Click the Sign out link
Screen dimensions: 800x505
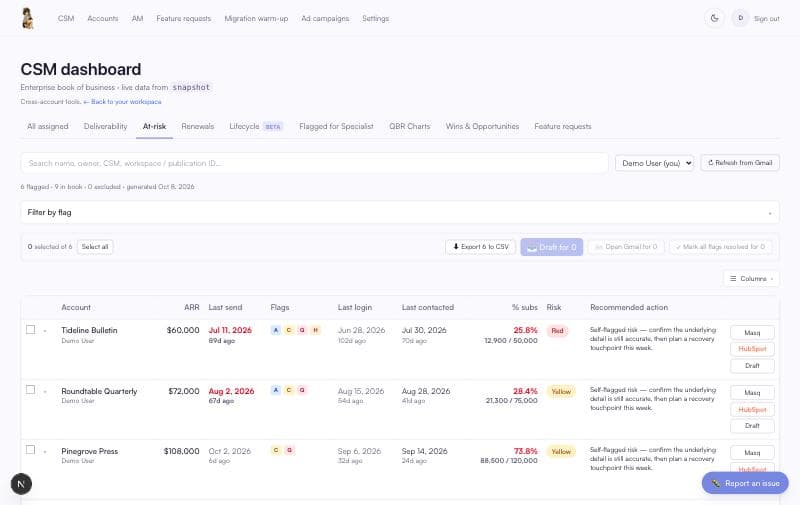[766, 18]
